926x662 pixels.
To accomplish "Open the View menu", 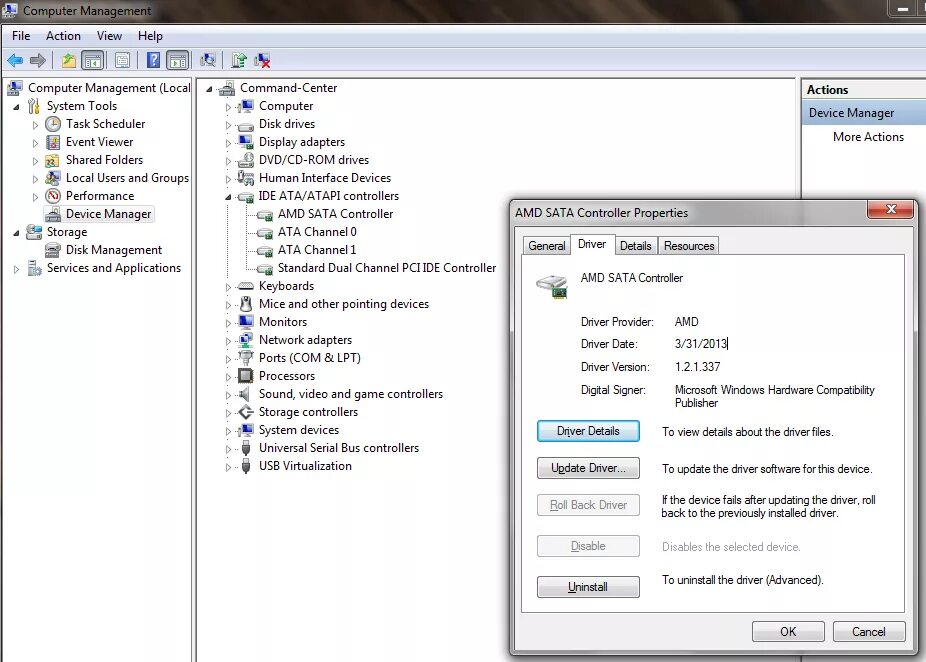I will tap(109, 36).
